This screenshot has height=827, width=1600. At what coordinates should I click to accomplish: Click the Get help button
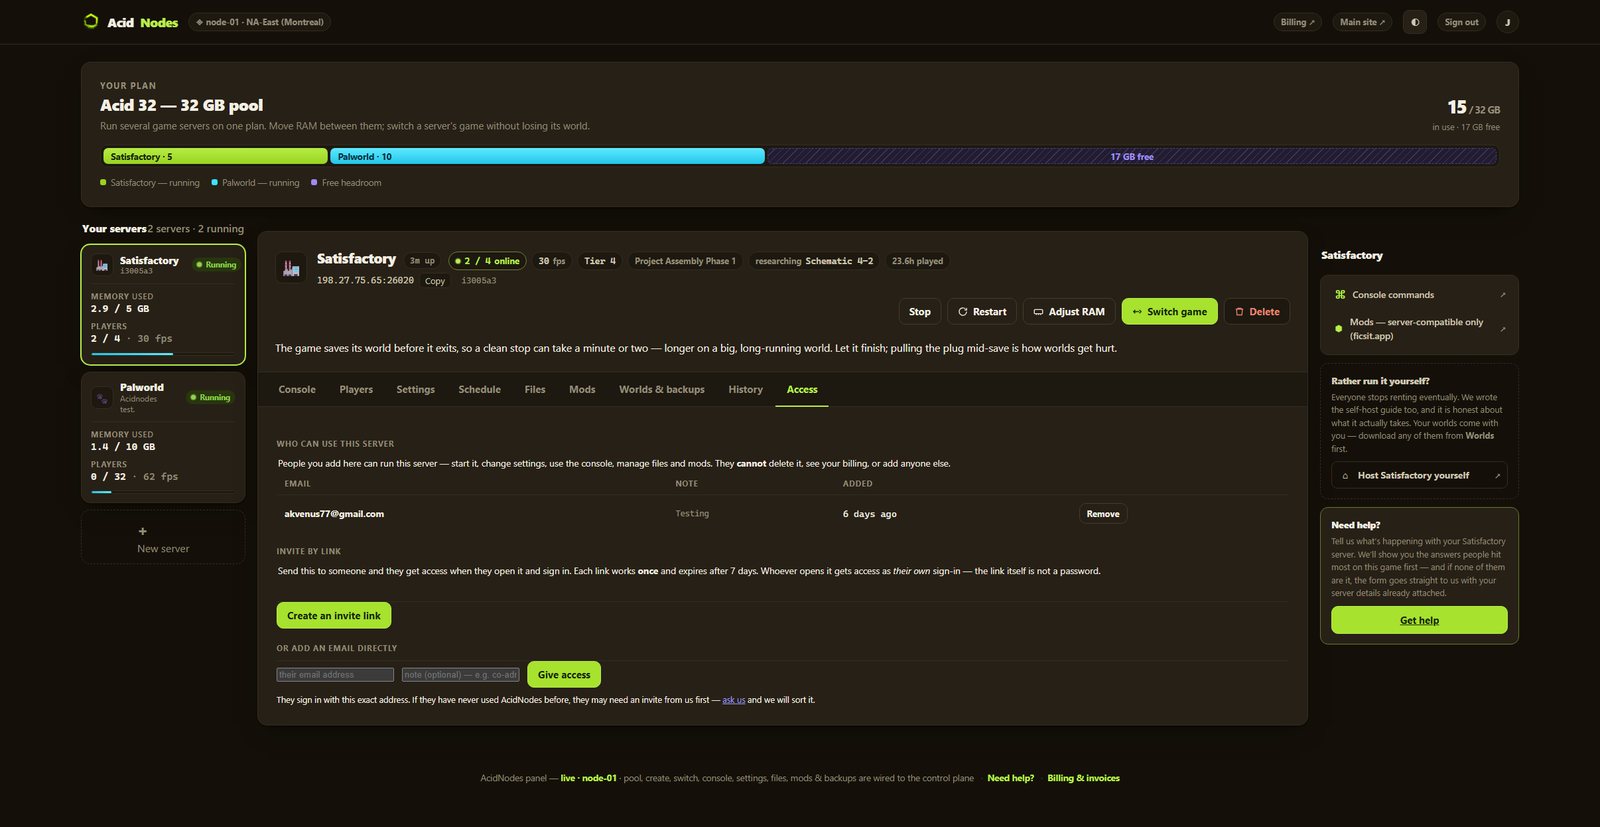tap(1419, 620)
